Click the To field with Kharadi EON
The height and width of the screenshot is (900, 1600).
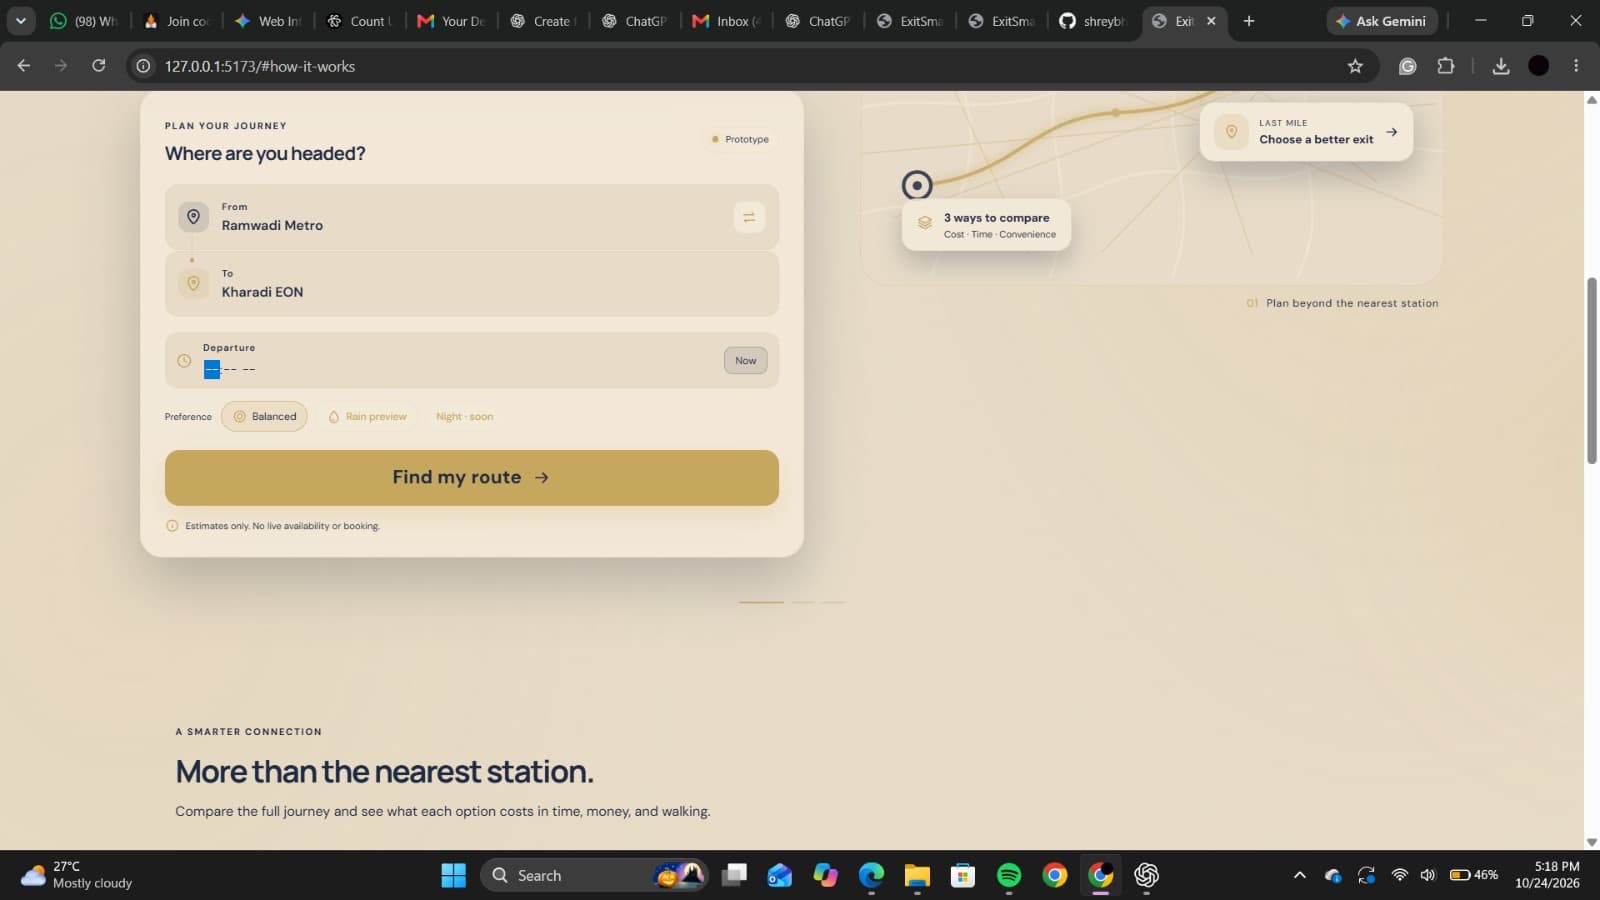(472, 284)
